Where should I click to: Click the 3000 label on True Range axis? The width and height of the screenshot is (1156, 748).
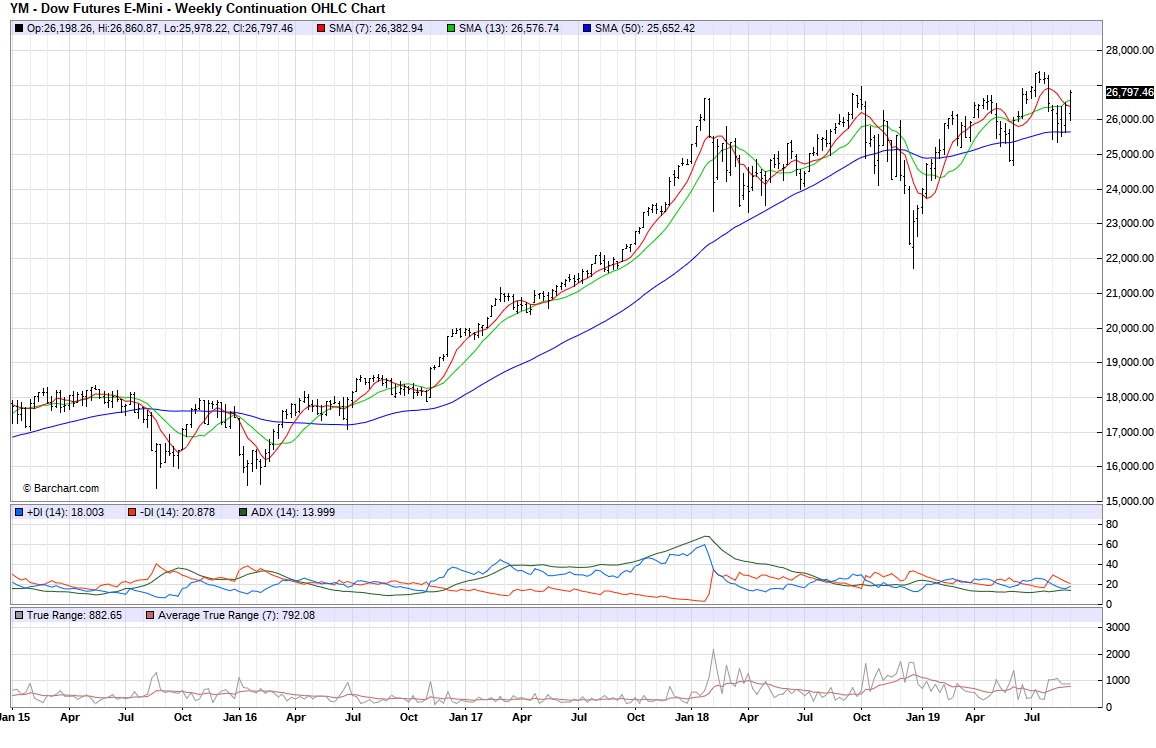[1118, 627]
